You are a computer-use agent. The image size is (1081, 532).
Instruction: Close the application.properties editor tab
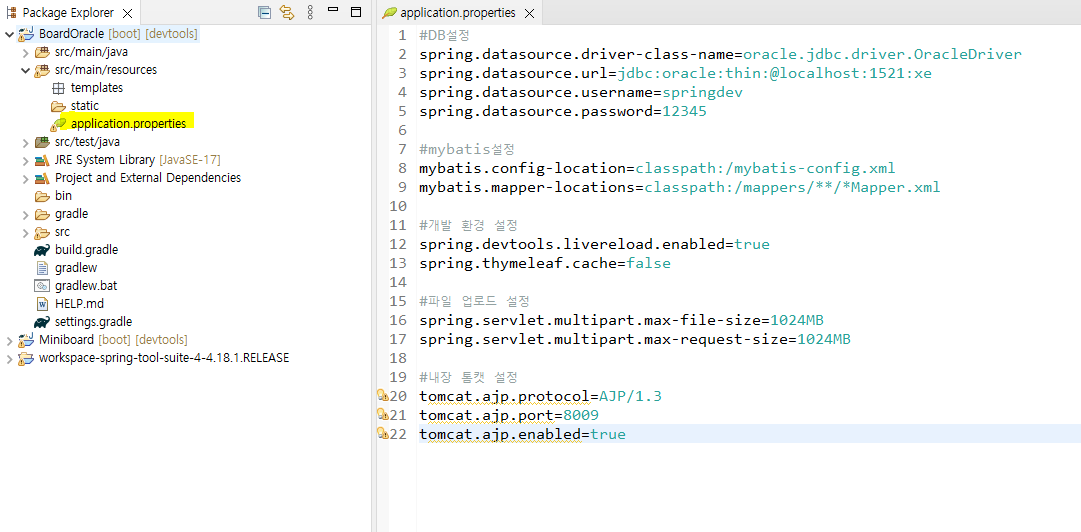pyautogui.click(x=529, y=13)
